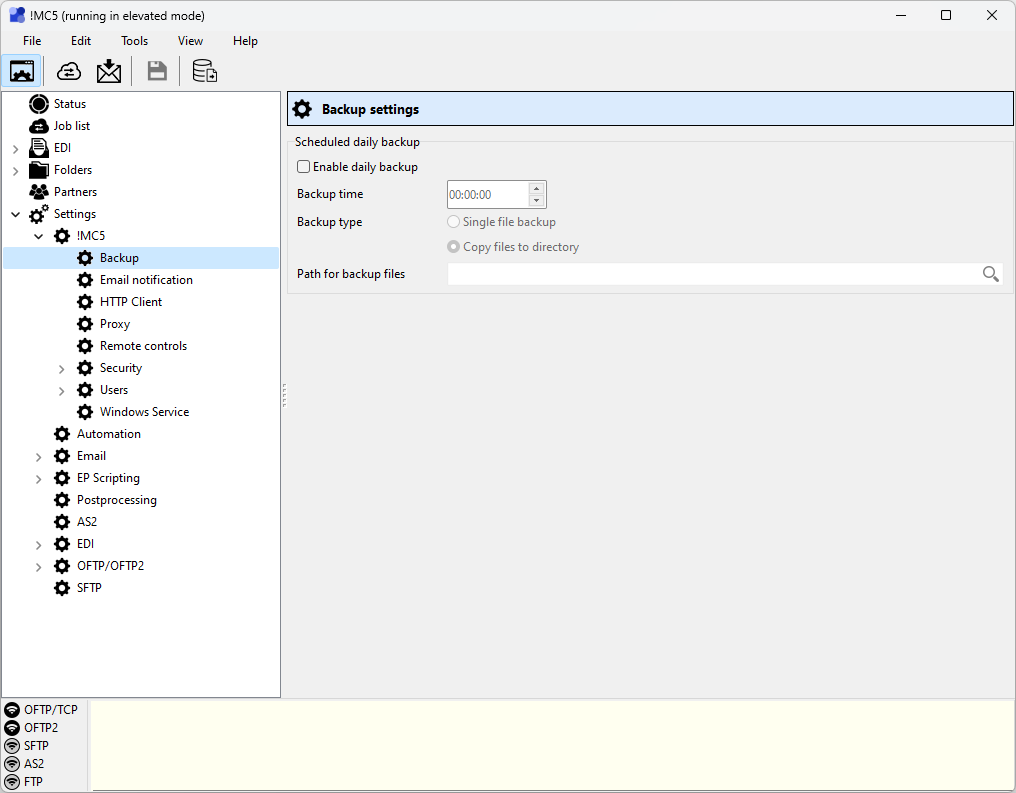The width and height of the screenshot is (1016, 793).
Task: Select the Folders tree node
Action: click(x=73, y=170)
